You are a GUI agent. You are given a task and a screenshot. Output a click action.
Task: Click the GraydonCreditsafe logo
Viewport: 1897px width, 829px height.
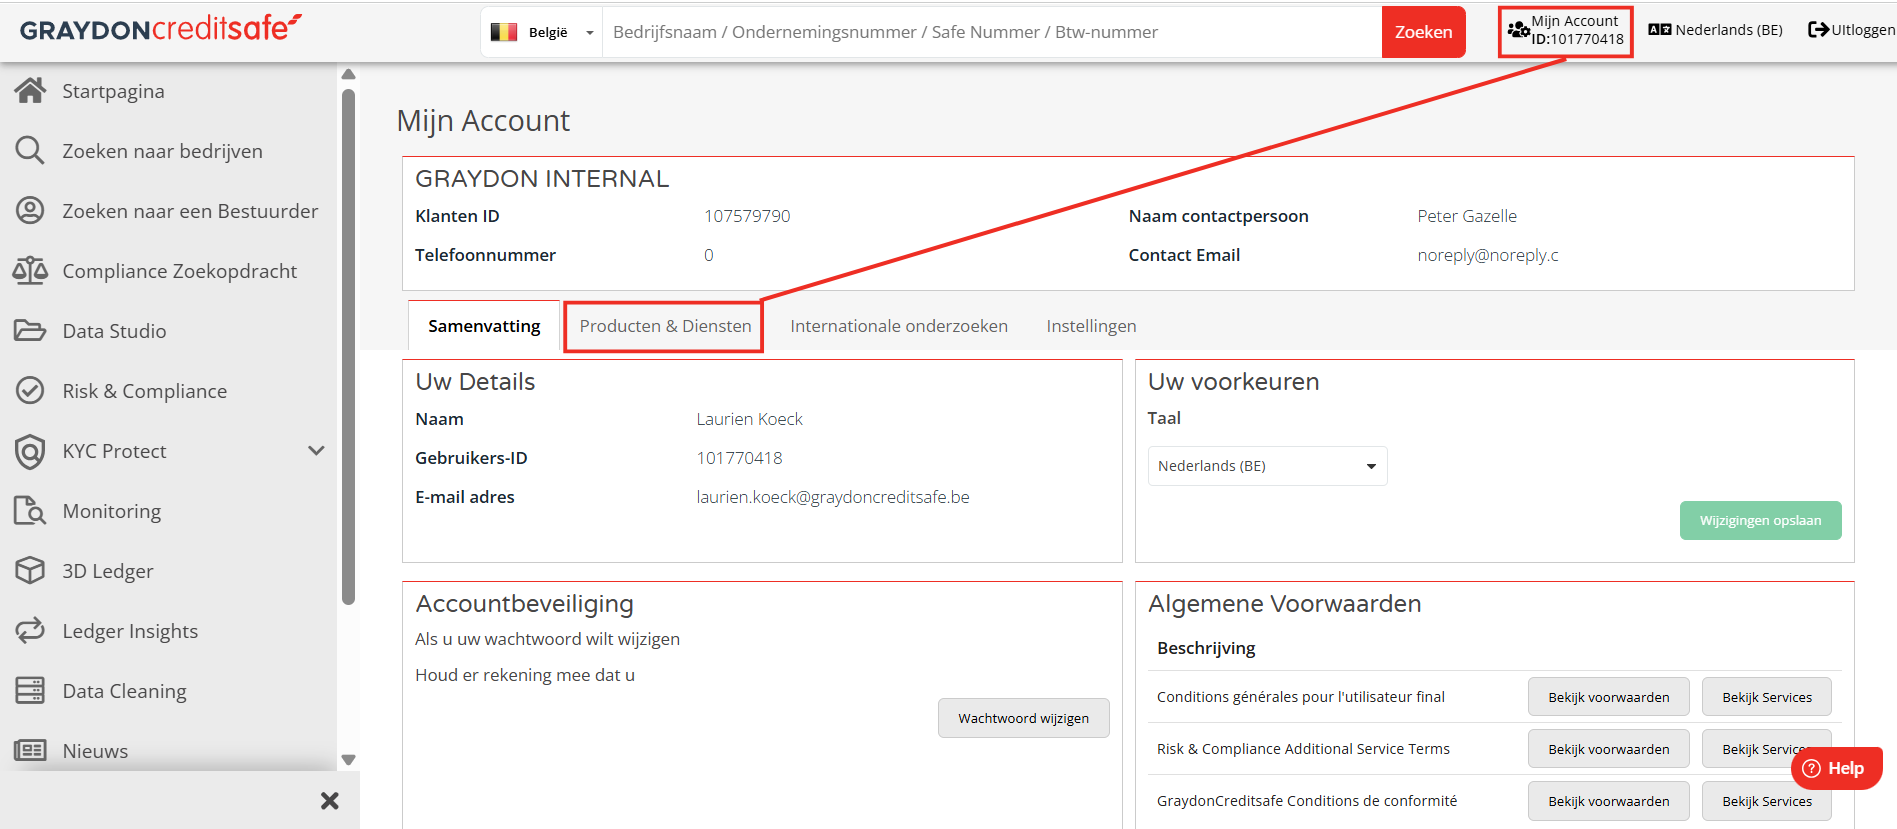click(x=161, y=28)
